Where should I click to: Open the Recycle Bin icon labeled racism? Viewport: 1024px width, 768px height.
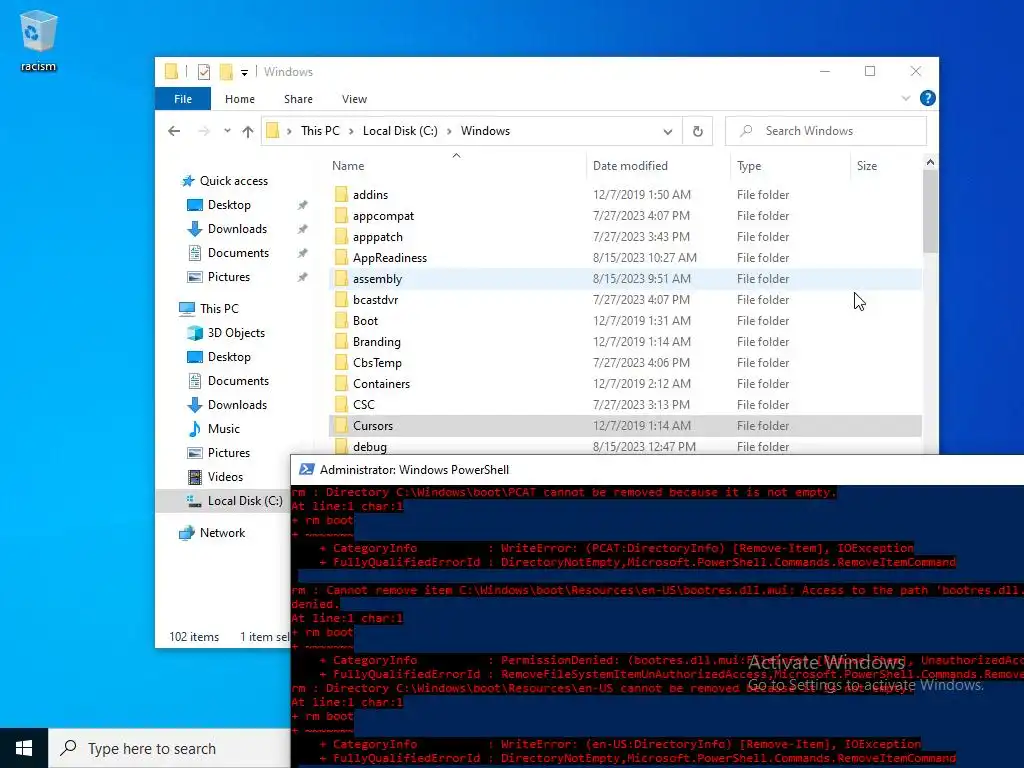click(39, 40)
